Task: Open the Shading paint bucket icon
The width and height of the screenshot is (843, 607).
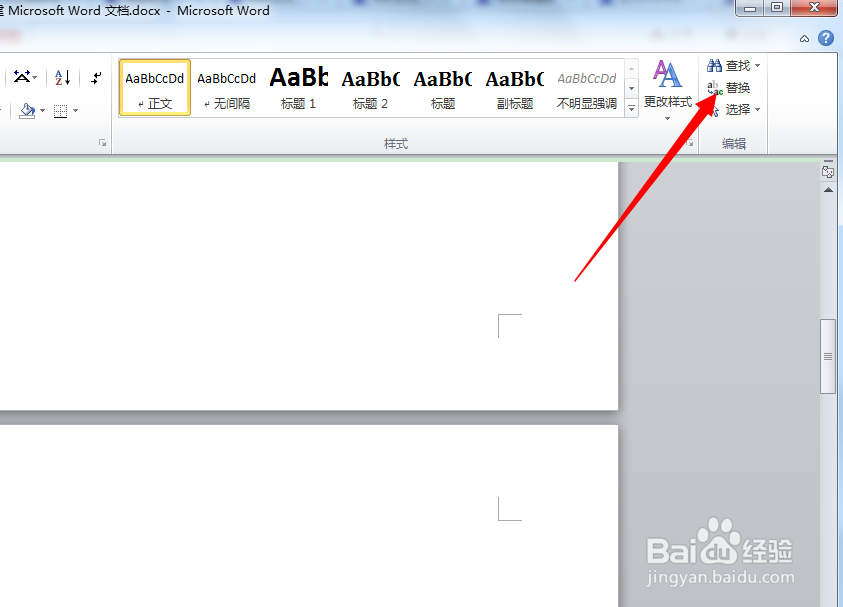Action: click(x=26, y=110)
